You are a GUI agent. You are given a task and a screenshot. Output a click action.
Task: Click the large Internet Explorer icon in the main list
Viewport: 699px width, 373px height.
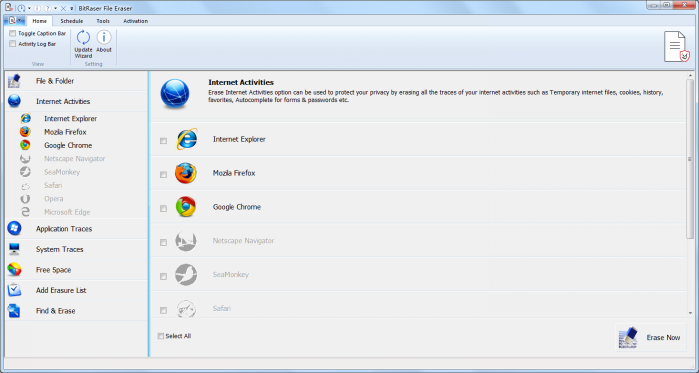(186, 139)
